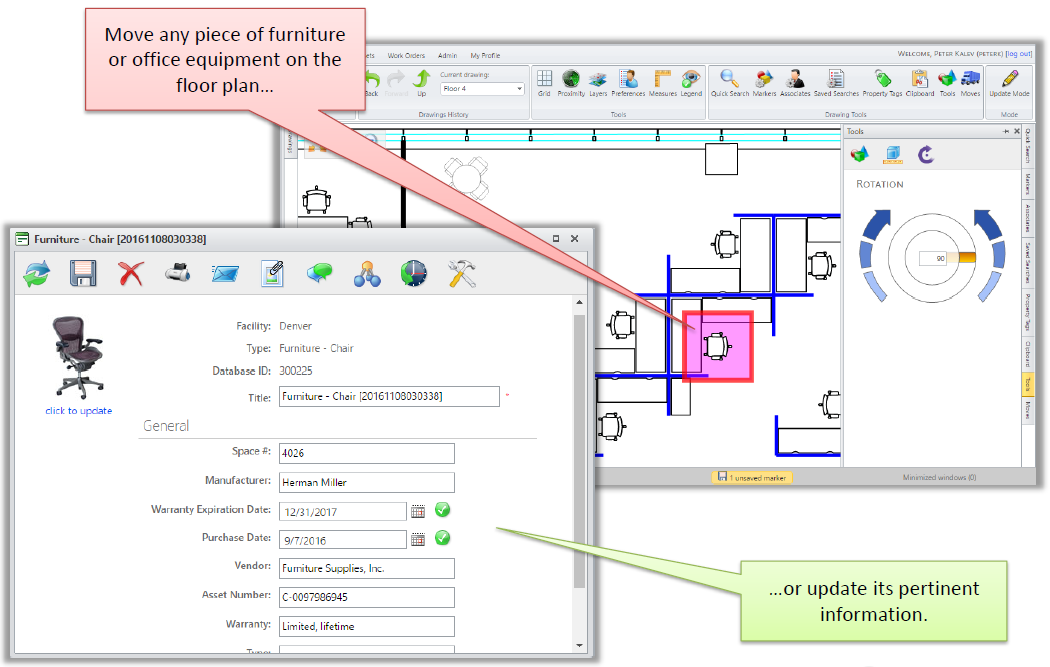Click the refresh icon in the Furniture dialog
The image size is (1050, 667).
coord(37,274)
